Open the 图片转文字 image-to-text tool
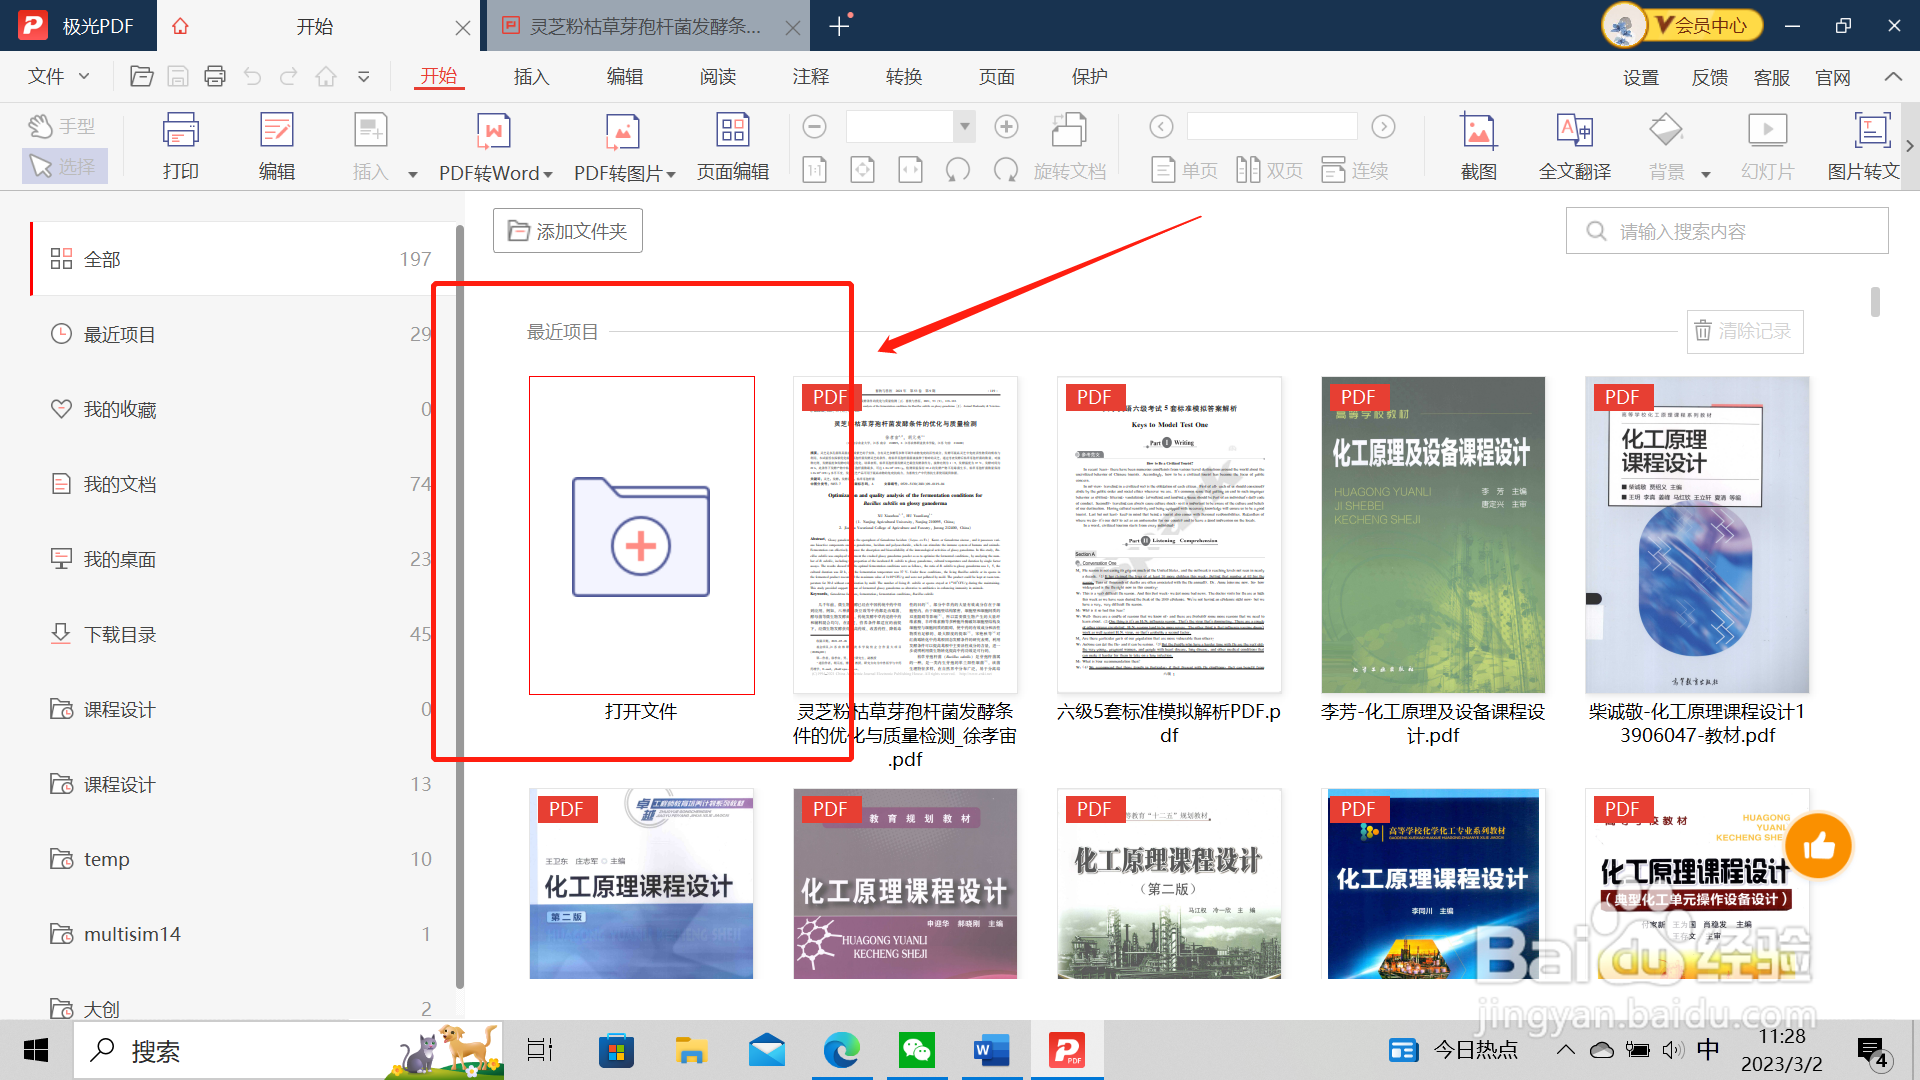 (x=1872, y=145)
